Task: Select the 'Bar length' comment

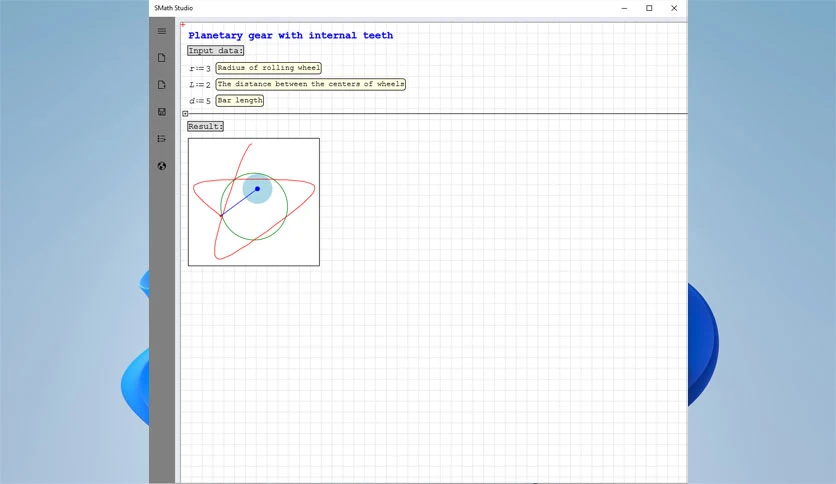Action: click(239, 100)
